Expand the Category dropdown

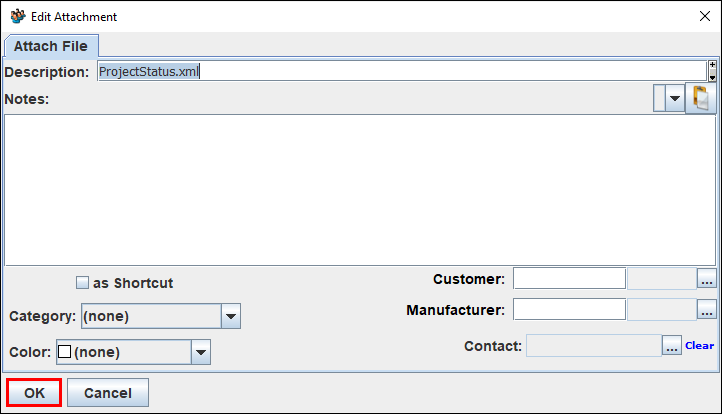pos(231,316)
